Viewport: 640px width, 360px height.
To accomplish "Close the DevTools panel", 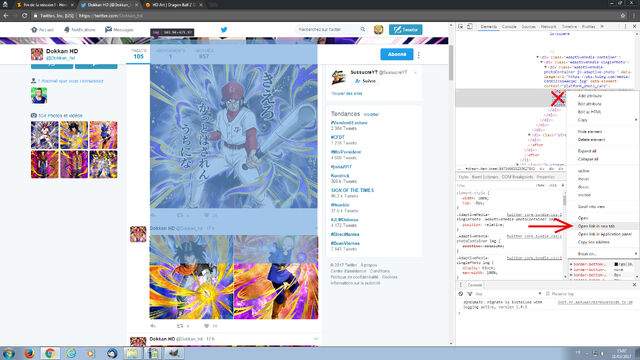I will (x=634, y=27).
